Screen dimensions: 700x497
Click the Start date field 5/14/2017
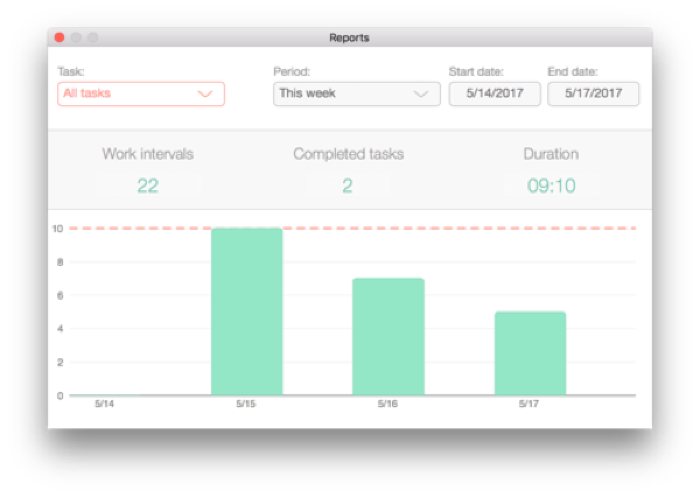coord(495,94)
